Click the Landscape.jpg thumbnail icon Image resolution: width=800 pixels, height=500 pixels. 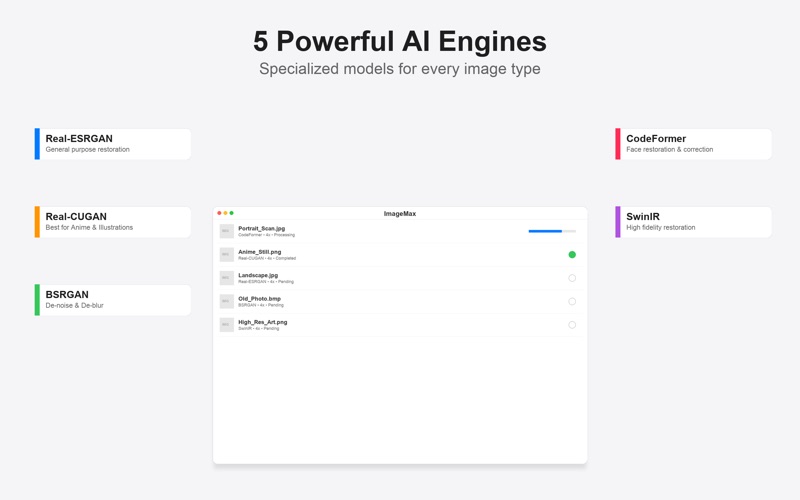227,278
